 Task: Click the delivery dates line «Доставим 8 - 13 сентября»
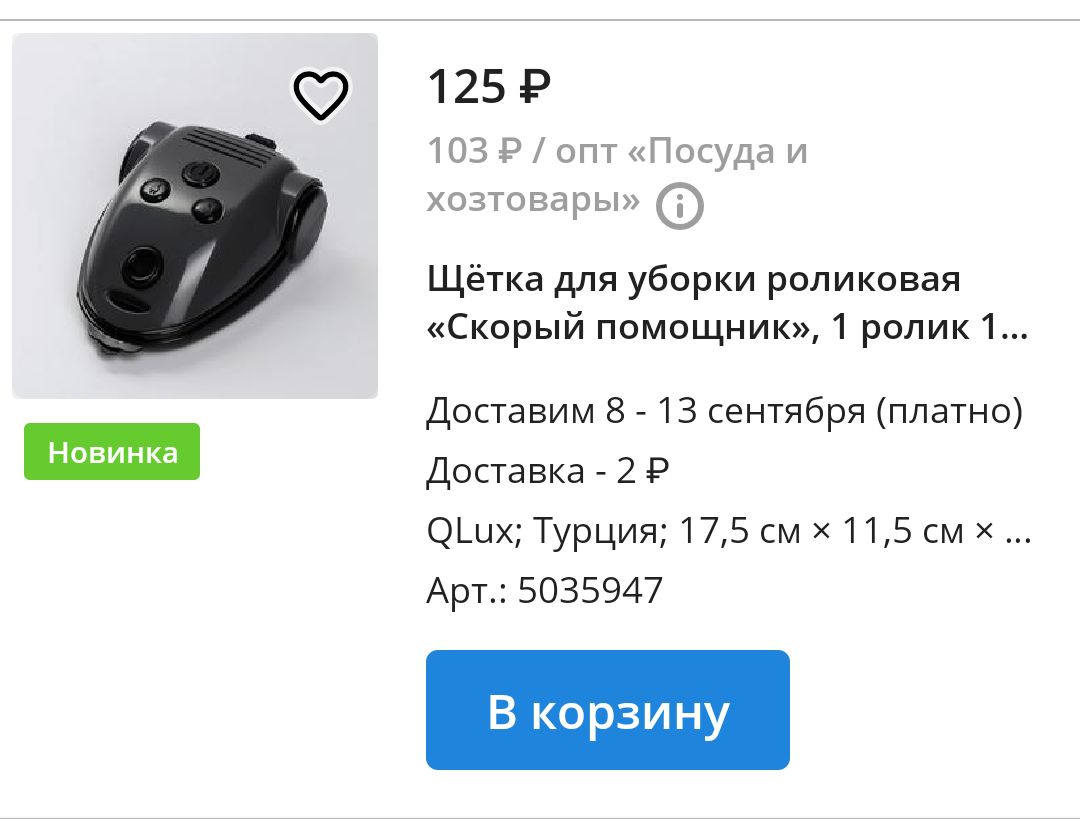[646, 411]
